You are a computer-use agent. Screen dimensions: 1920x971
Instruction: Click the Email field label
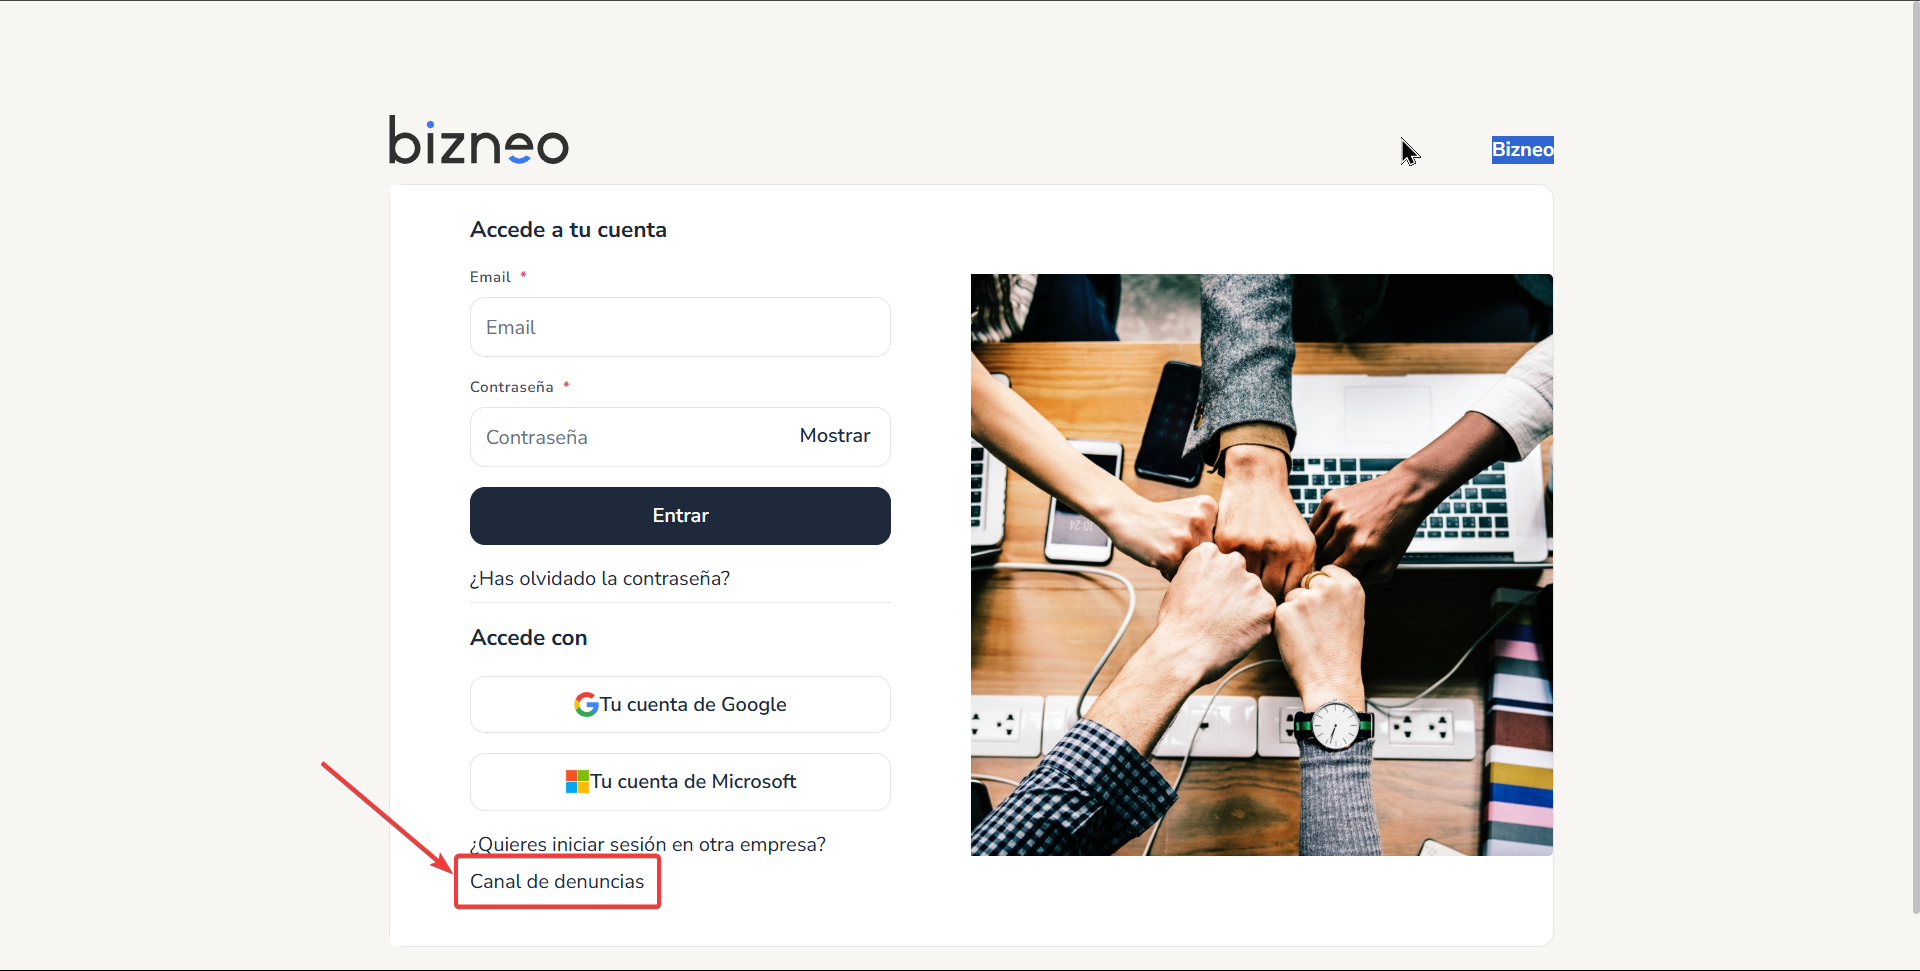click(x=490, y=277)
